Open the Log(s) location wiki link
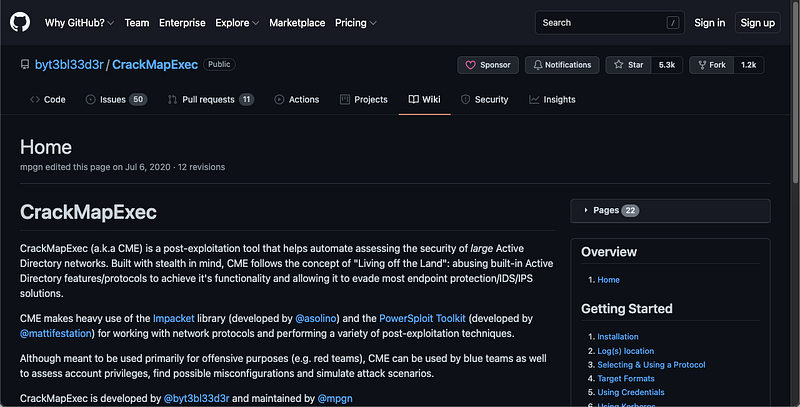The height and width of the screenshot is (407, 800). pos(626,351)
